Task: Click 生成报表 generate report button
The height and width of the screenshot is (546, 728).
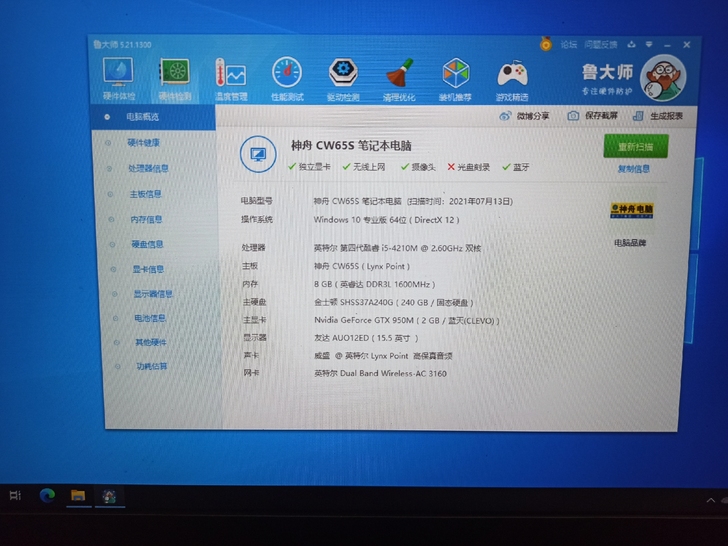Action: click(658, 116)
